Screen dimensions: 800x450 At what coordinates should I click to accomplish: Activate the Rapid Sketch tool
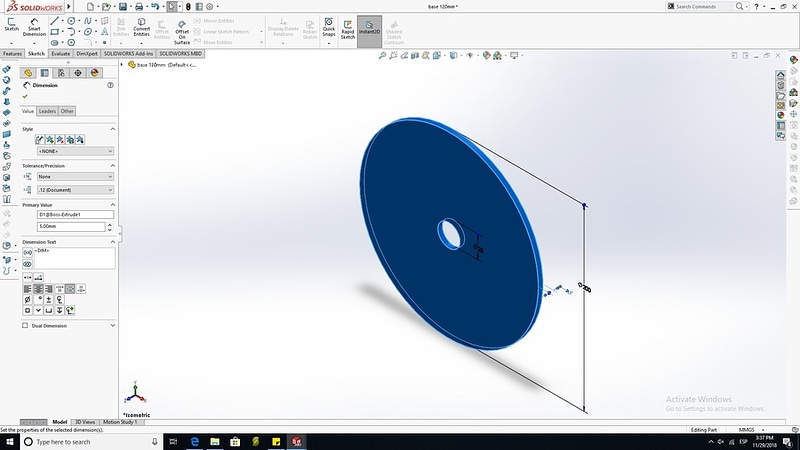tap(348, 30)
